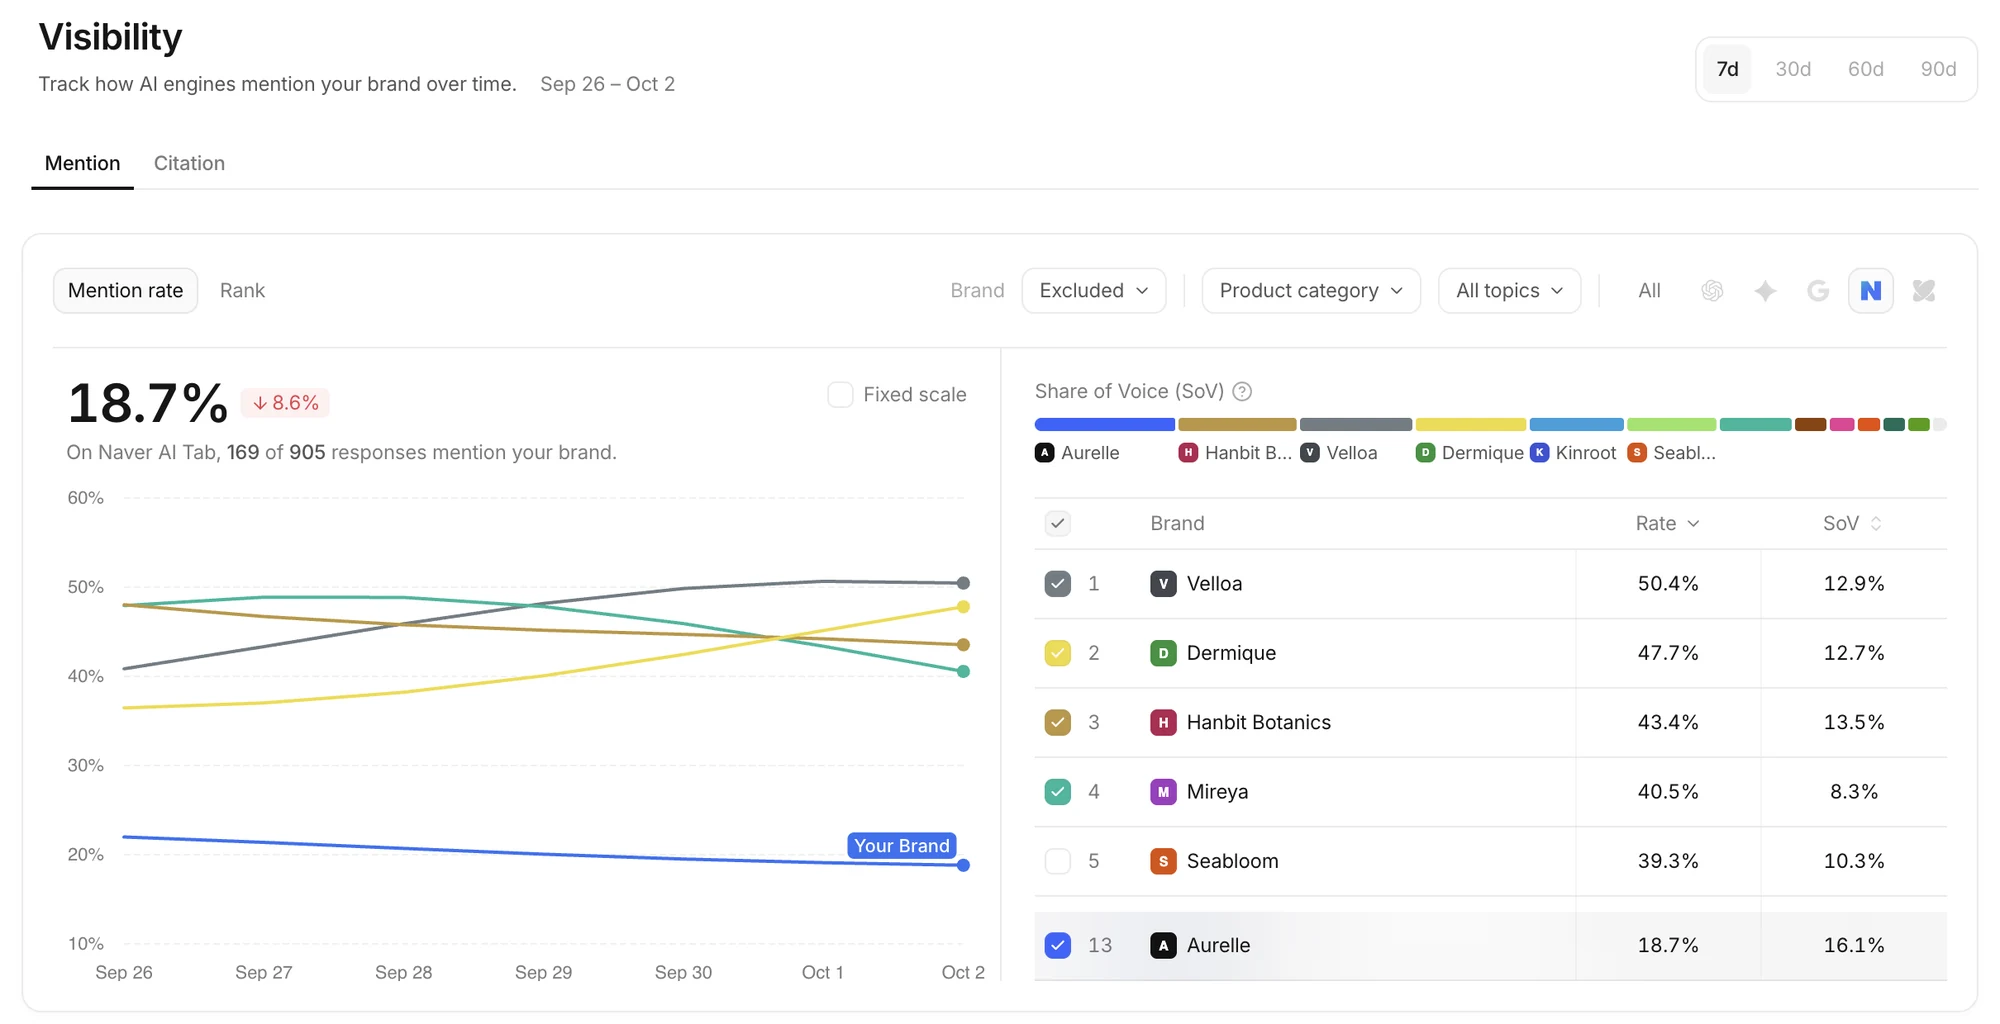This screenshot has height=1024, width=2000.
Task: Set the time range to 90d
Action: pyautogui.click(x=1938, y=69)
